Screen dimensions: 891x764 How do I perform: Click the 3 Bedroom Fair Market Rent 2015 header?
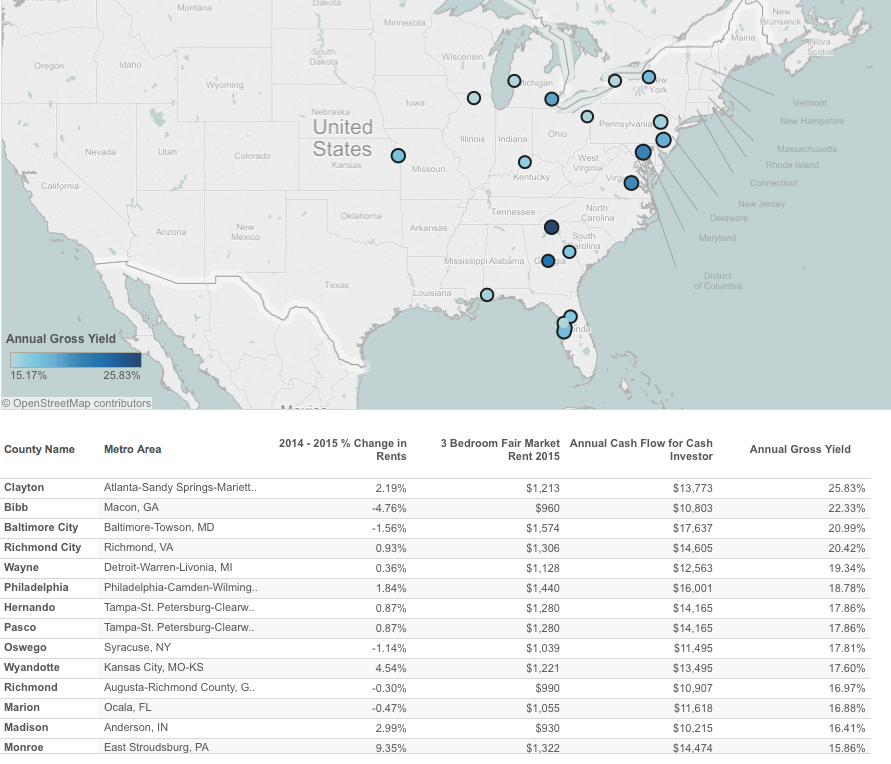500,449
